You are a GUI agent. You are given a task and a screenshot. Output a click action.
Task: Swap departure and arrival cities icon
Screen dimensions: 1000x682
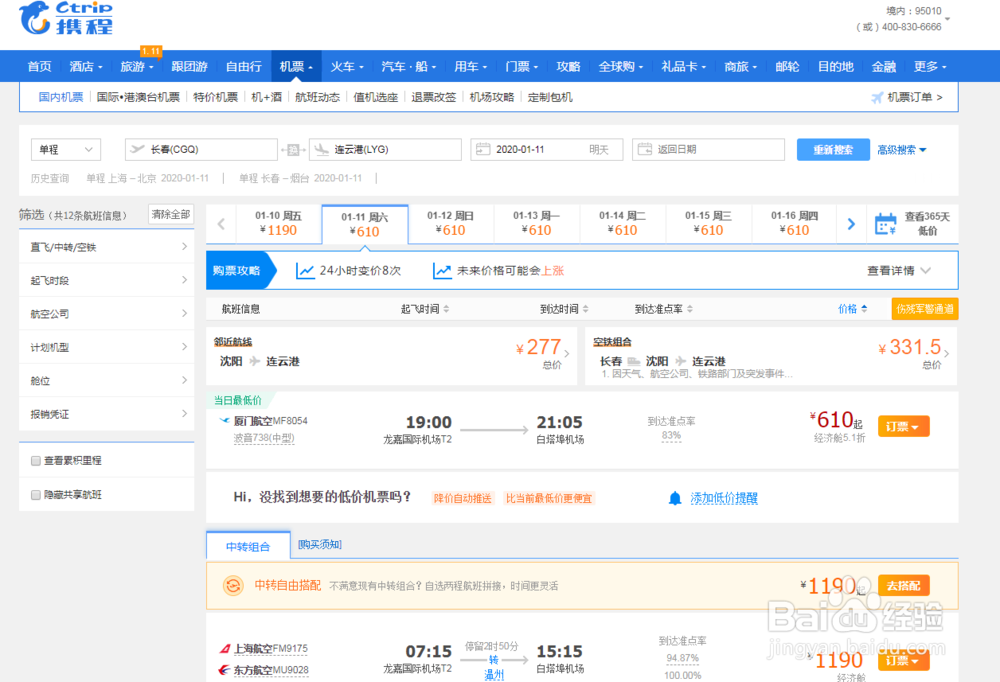point(293,150)
